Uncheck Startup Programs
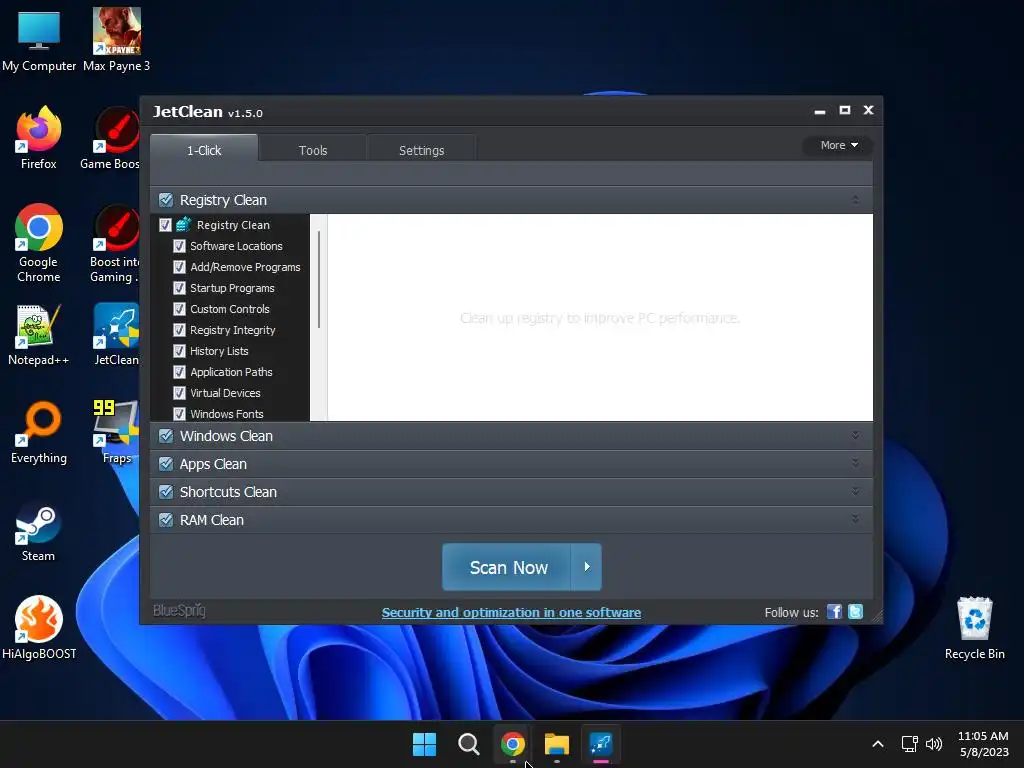This screenshot has width=1024, height=768. click(179, 288)
